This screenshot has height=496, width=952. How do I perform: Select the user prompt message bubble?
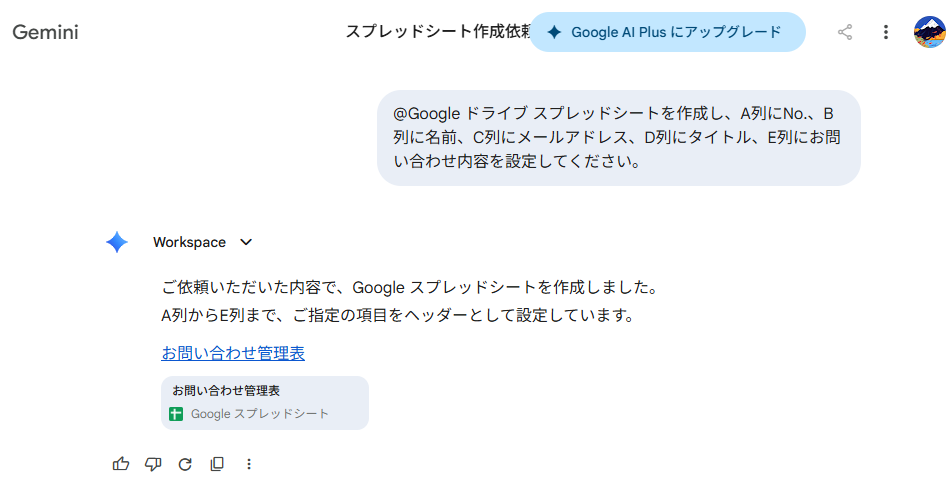618,138
